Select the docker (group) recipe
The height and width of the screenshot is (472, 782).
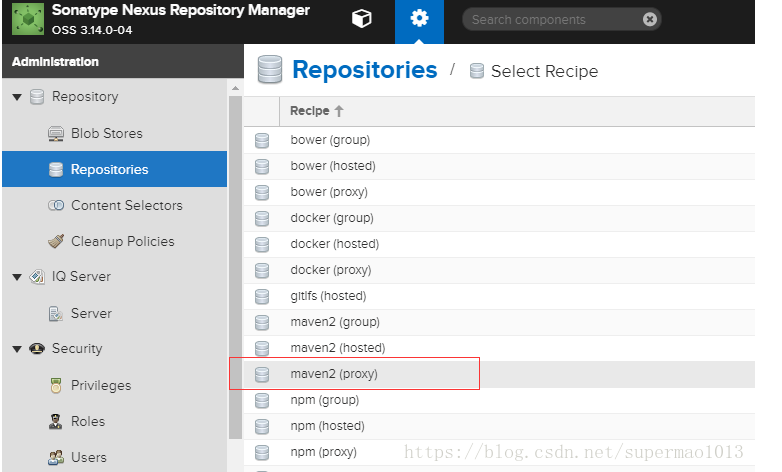(x=499, y=218)
